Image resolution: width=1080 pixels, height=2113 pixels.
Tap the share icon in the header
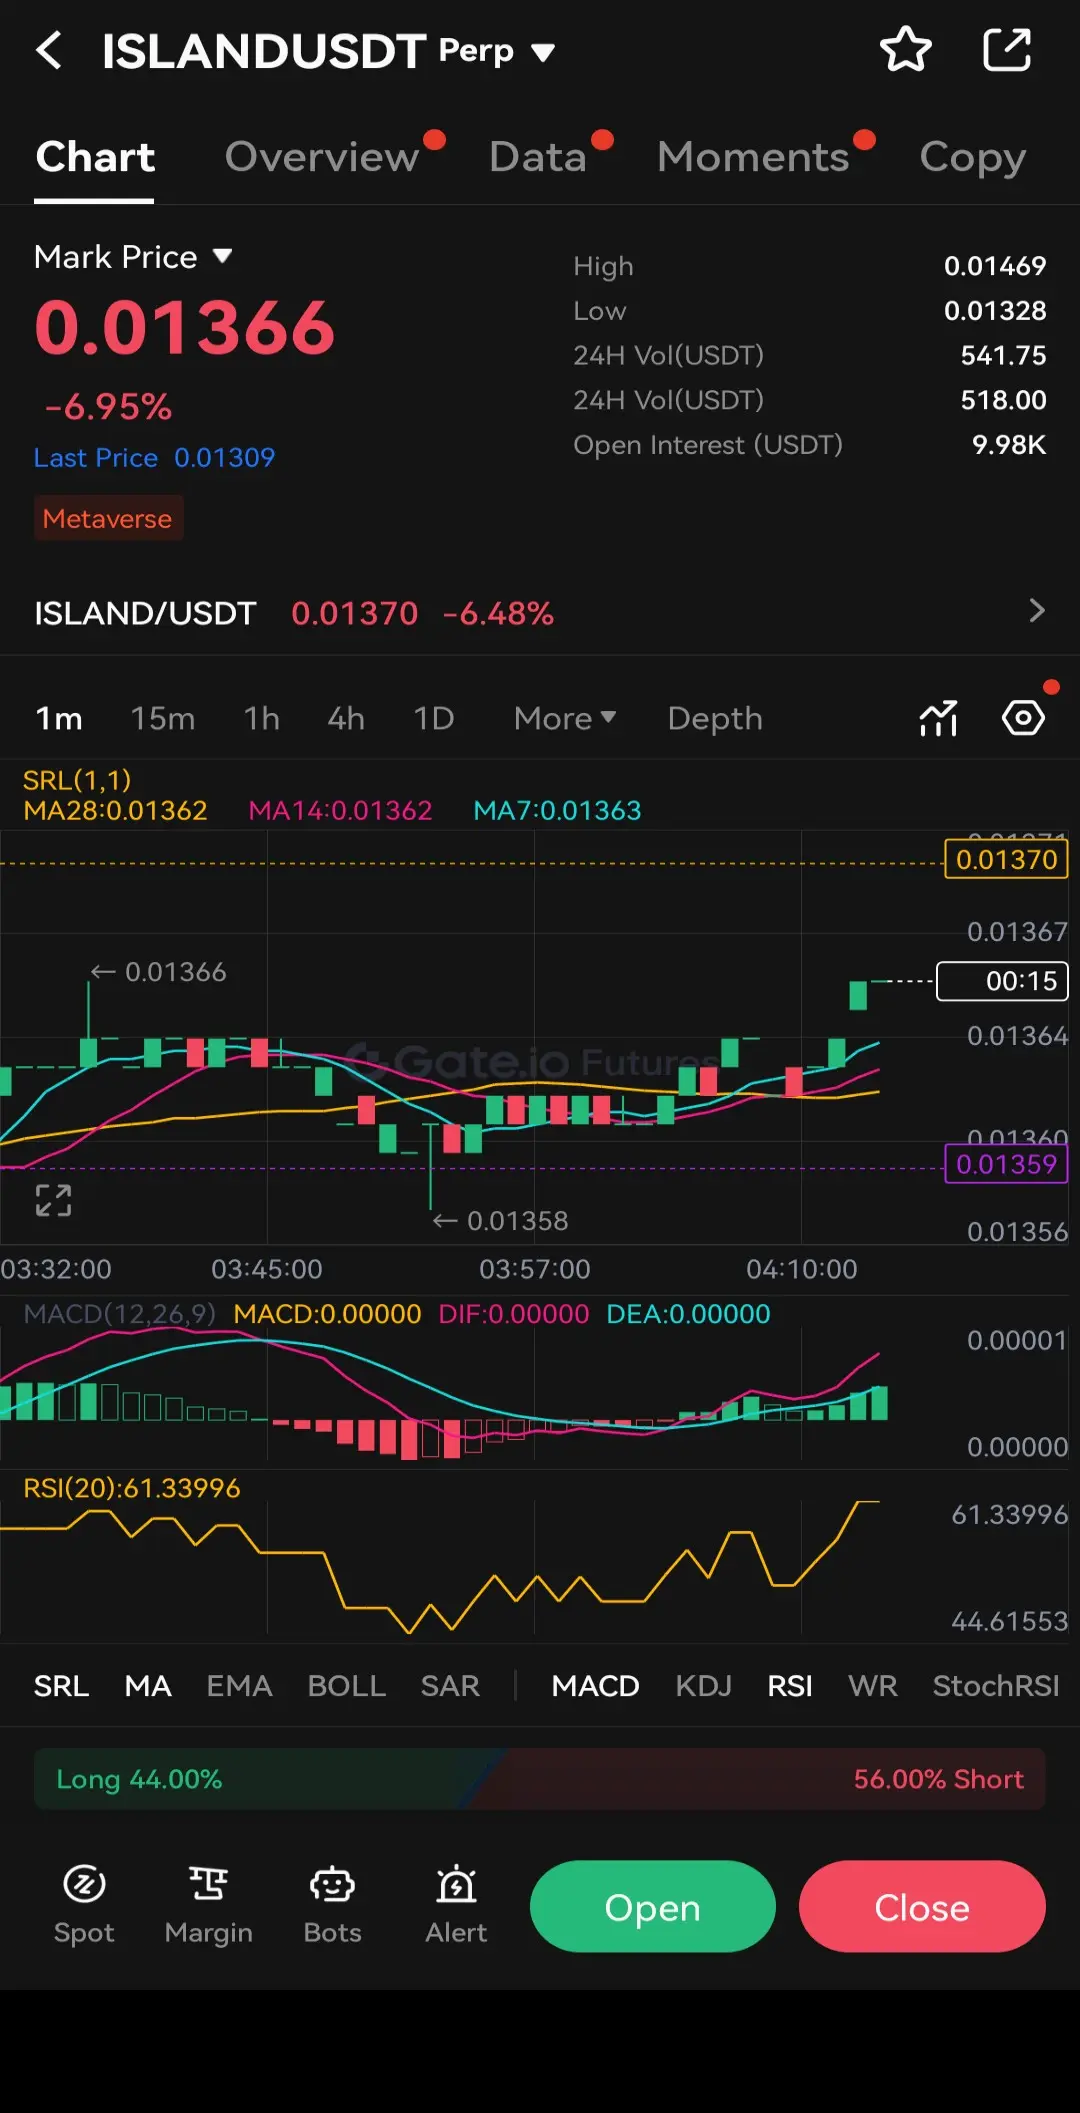coord(1007,50)
